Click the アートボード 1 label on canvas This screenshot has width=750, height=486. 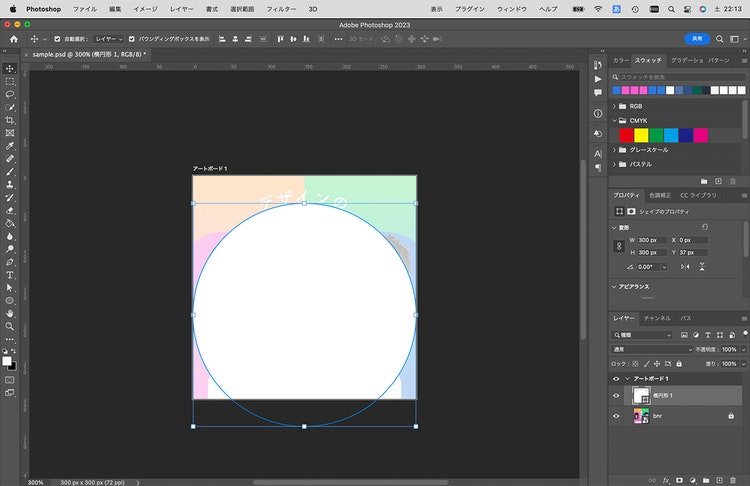210,169
